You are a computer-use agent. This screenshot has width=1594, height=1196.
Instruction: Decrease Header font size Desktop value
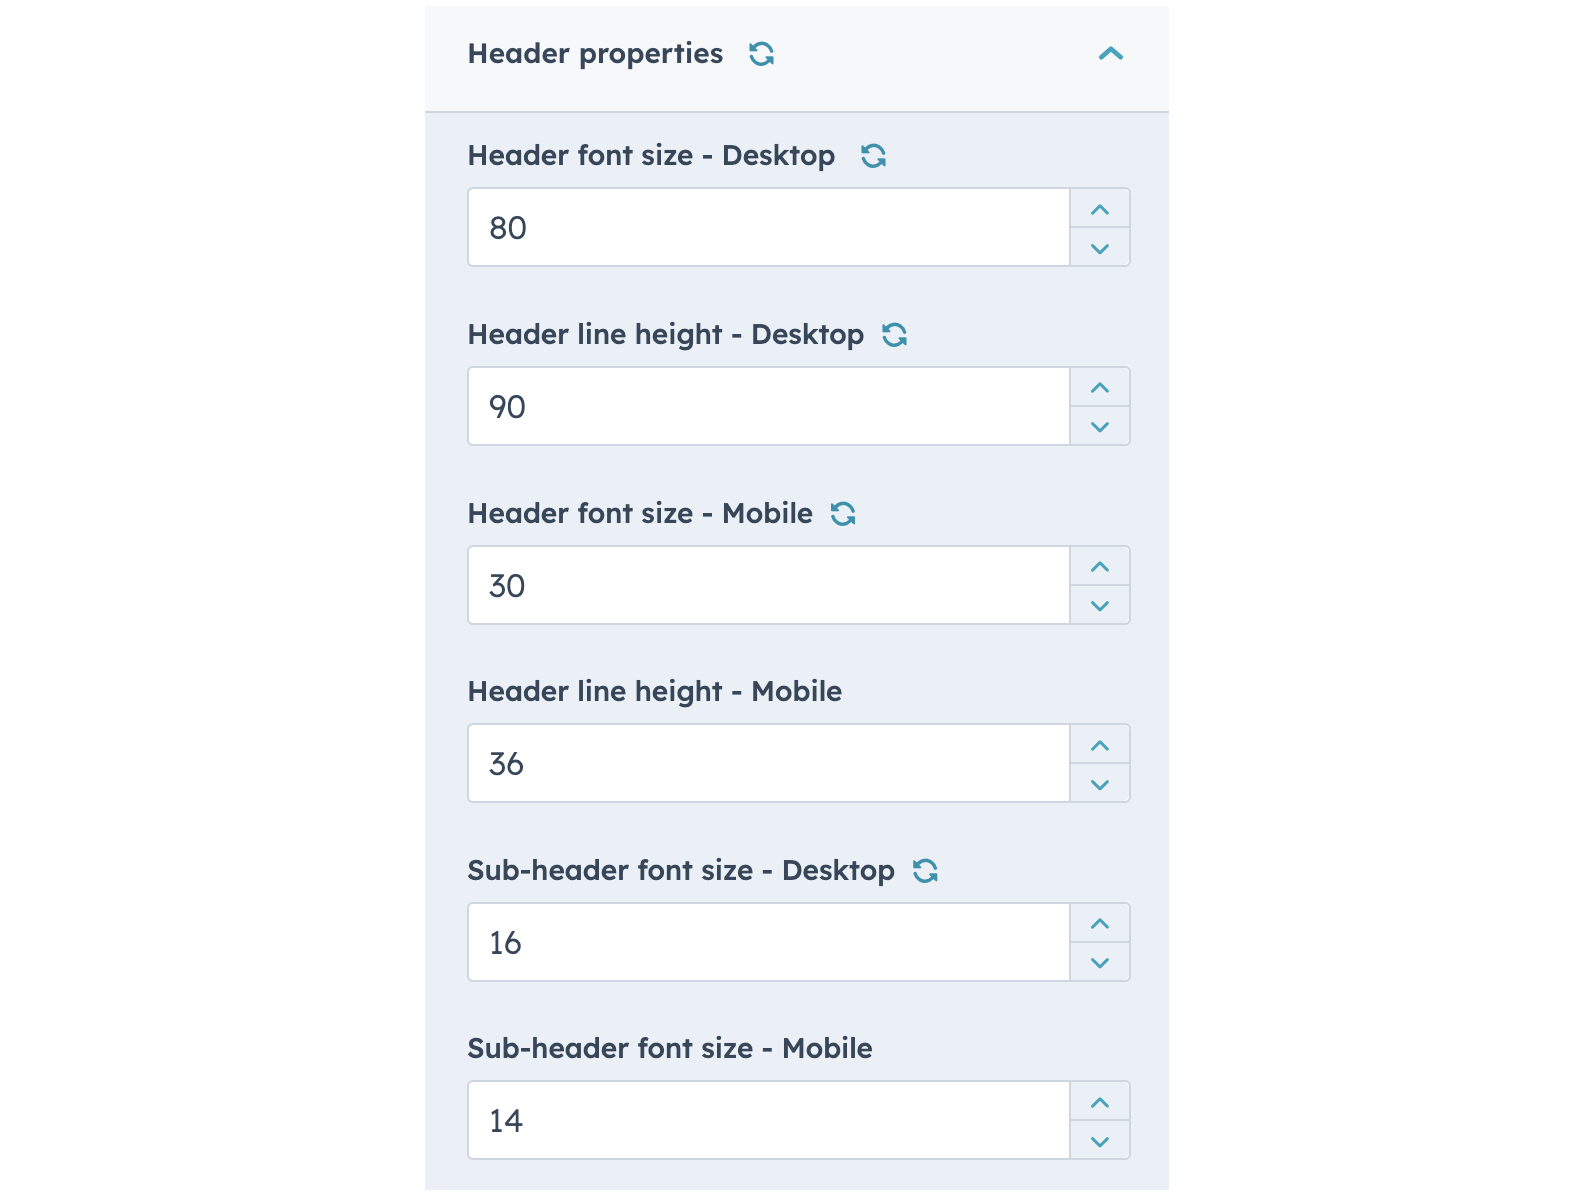(1100, 248)
